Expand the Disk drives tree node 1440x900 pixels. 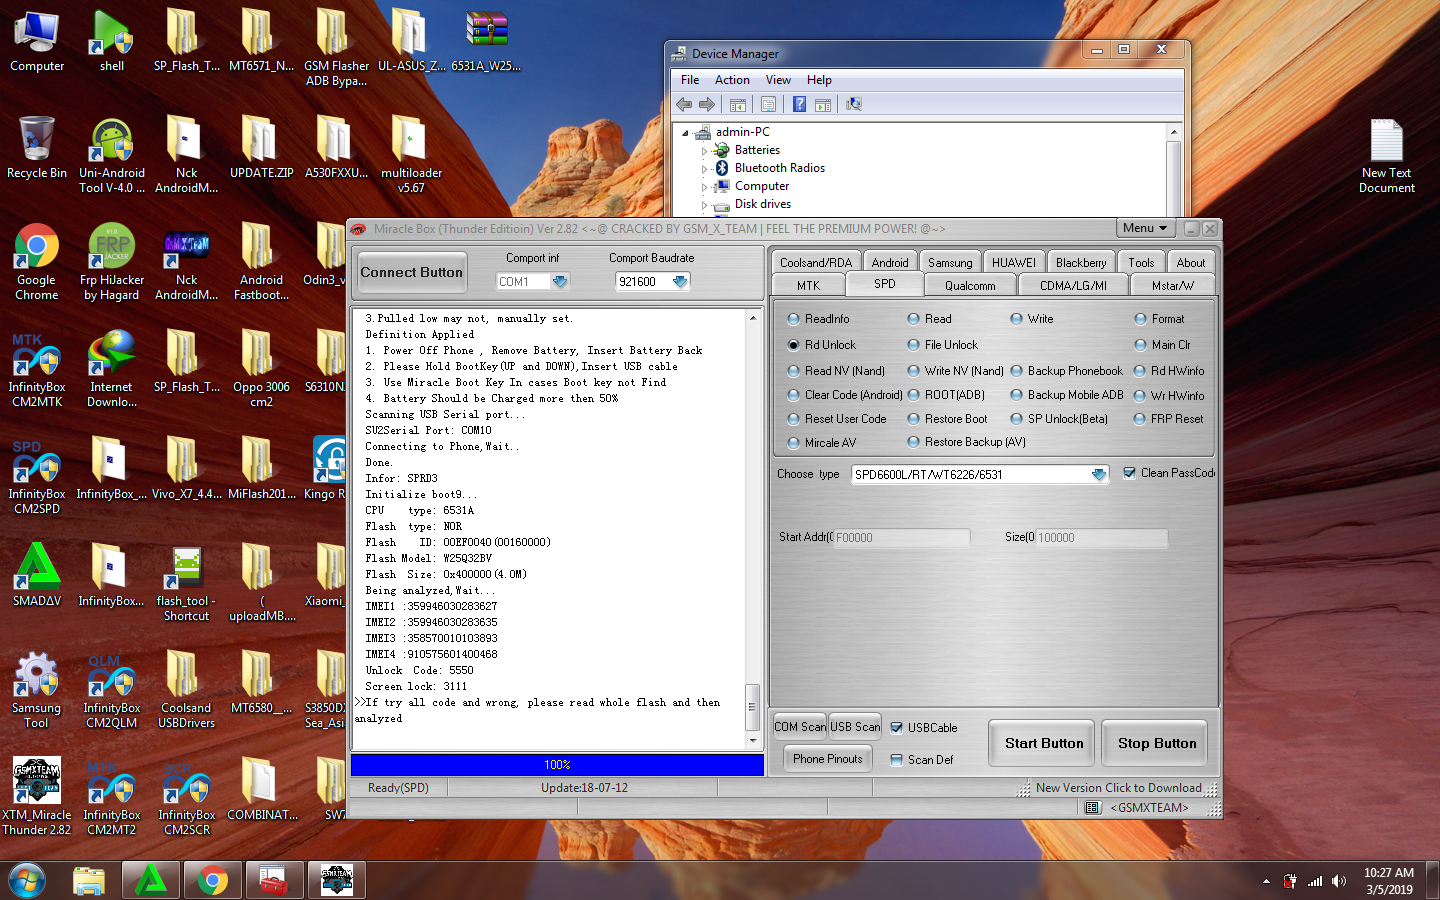point(704,205)
